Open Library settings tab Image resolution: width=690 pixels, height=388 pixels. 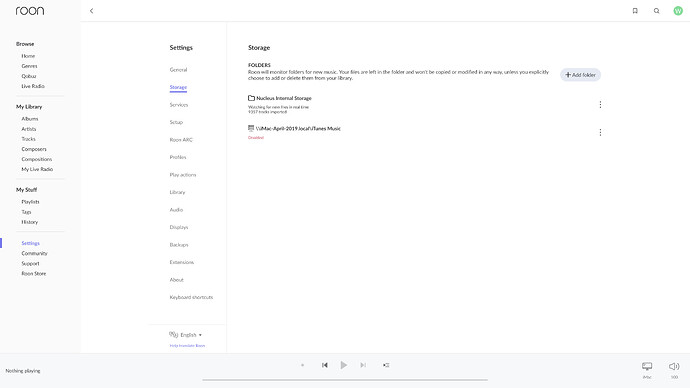pyautogui.click(x=177, y=192)
